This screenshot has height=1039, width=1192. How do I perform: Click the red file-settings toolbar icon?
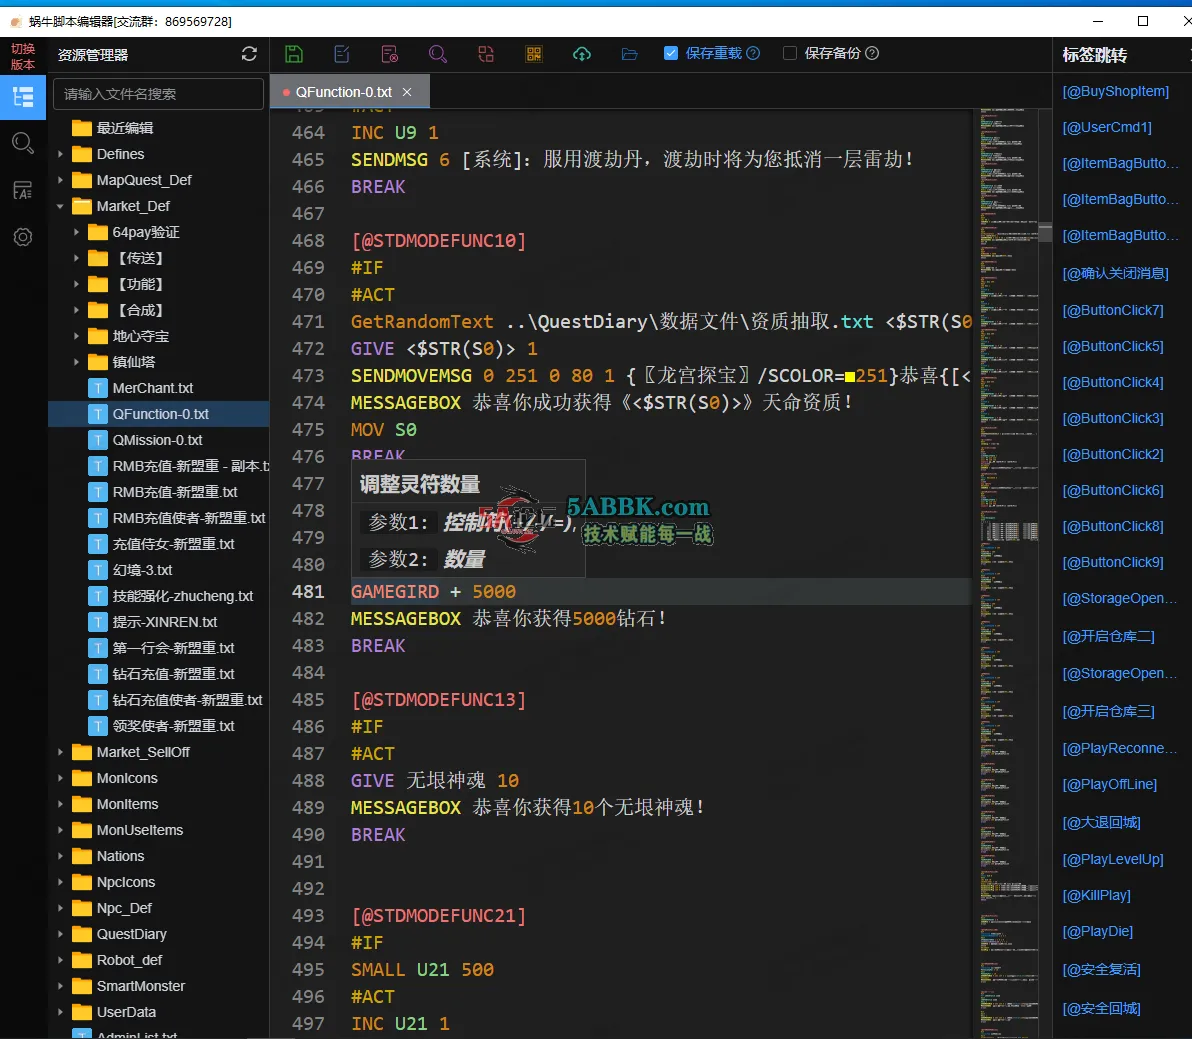pyautogui.click(x=389, y=54)
